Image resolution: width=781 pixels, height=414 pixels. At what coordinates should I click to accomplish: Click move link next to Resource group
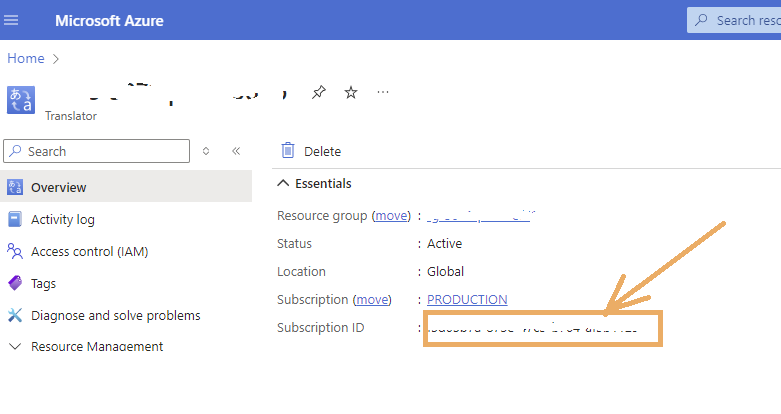(391, 216)
